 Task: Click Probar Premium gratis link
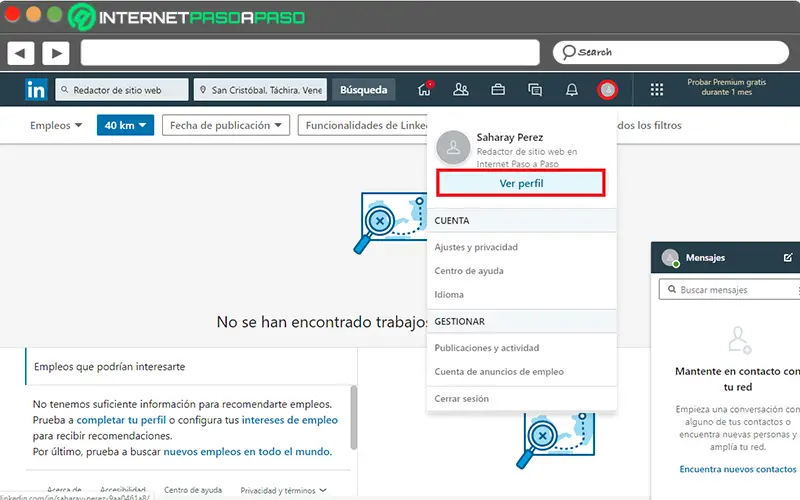[727, 87]
